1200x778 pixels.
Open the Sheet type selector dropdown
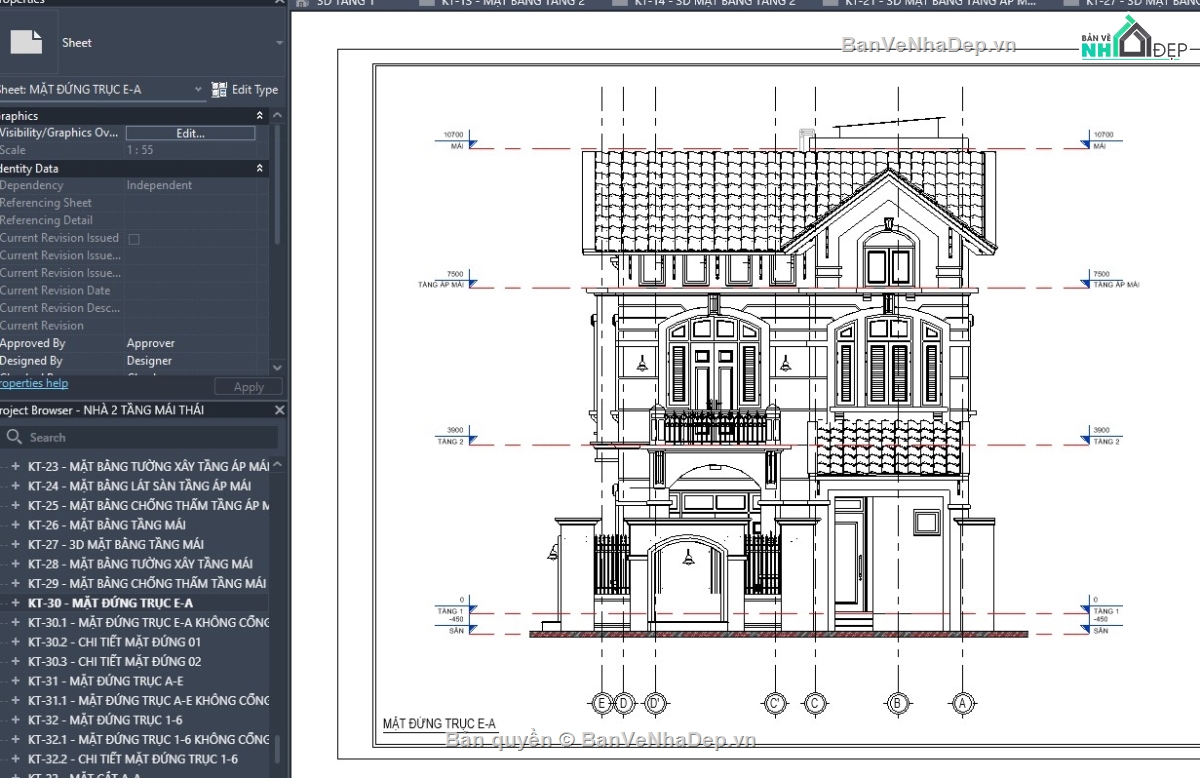tap(280, 43)
